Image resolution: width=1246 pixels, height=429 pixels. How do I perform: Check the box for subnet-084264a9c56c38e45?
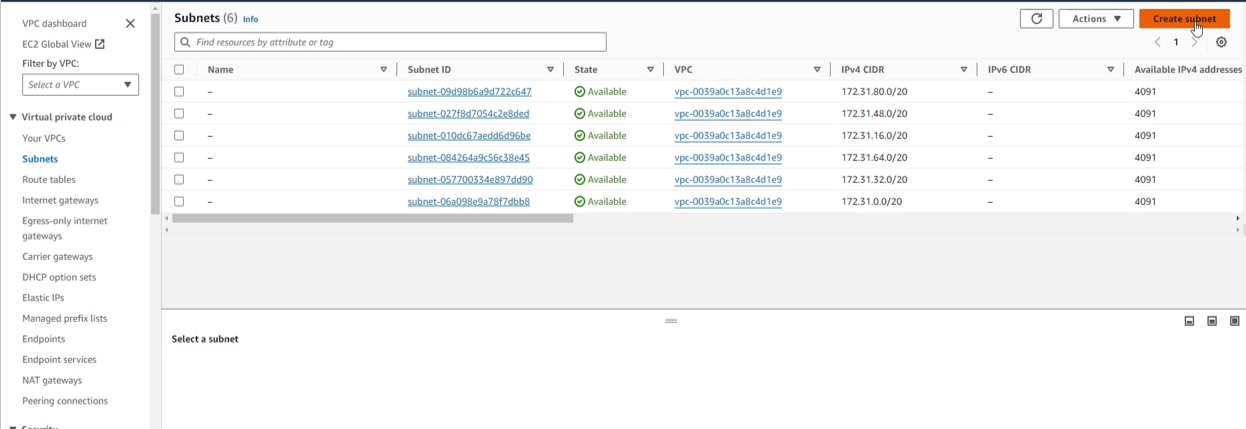[x=179, y=158]
